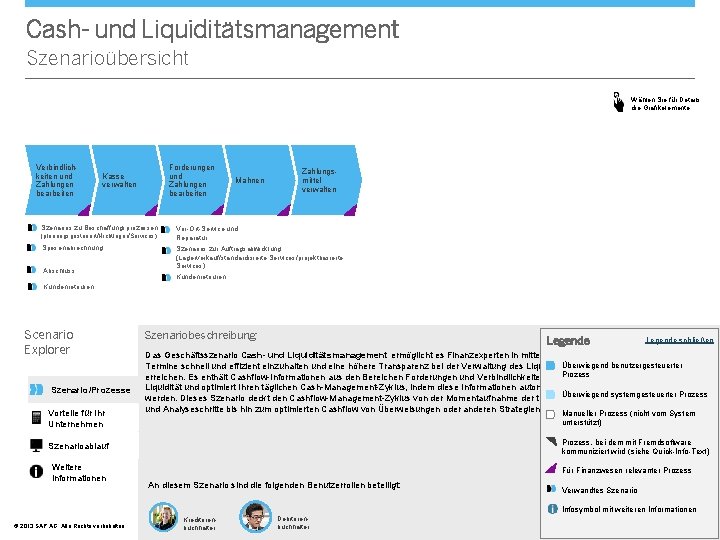Image resolution: width=720 pixels, height=540 pixels.
Task: Click the double-chevron icon beside Szenario/Prozesse
Action: click(x=36, y=390)
